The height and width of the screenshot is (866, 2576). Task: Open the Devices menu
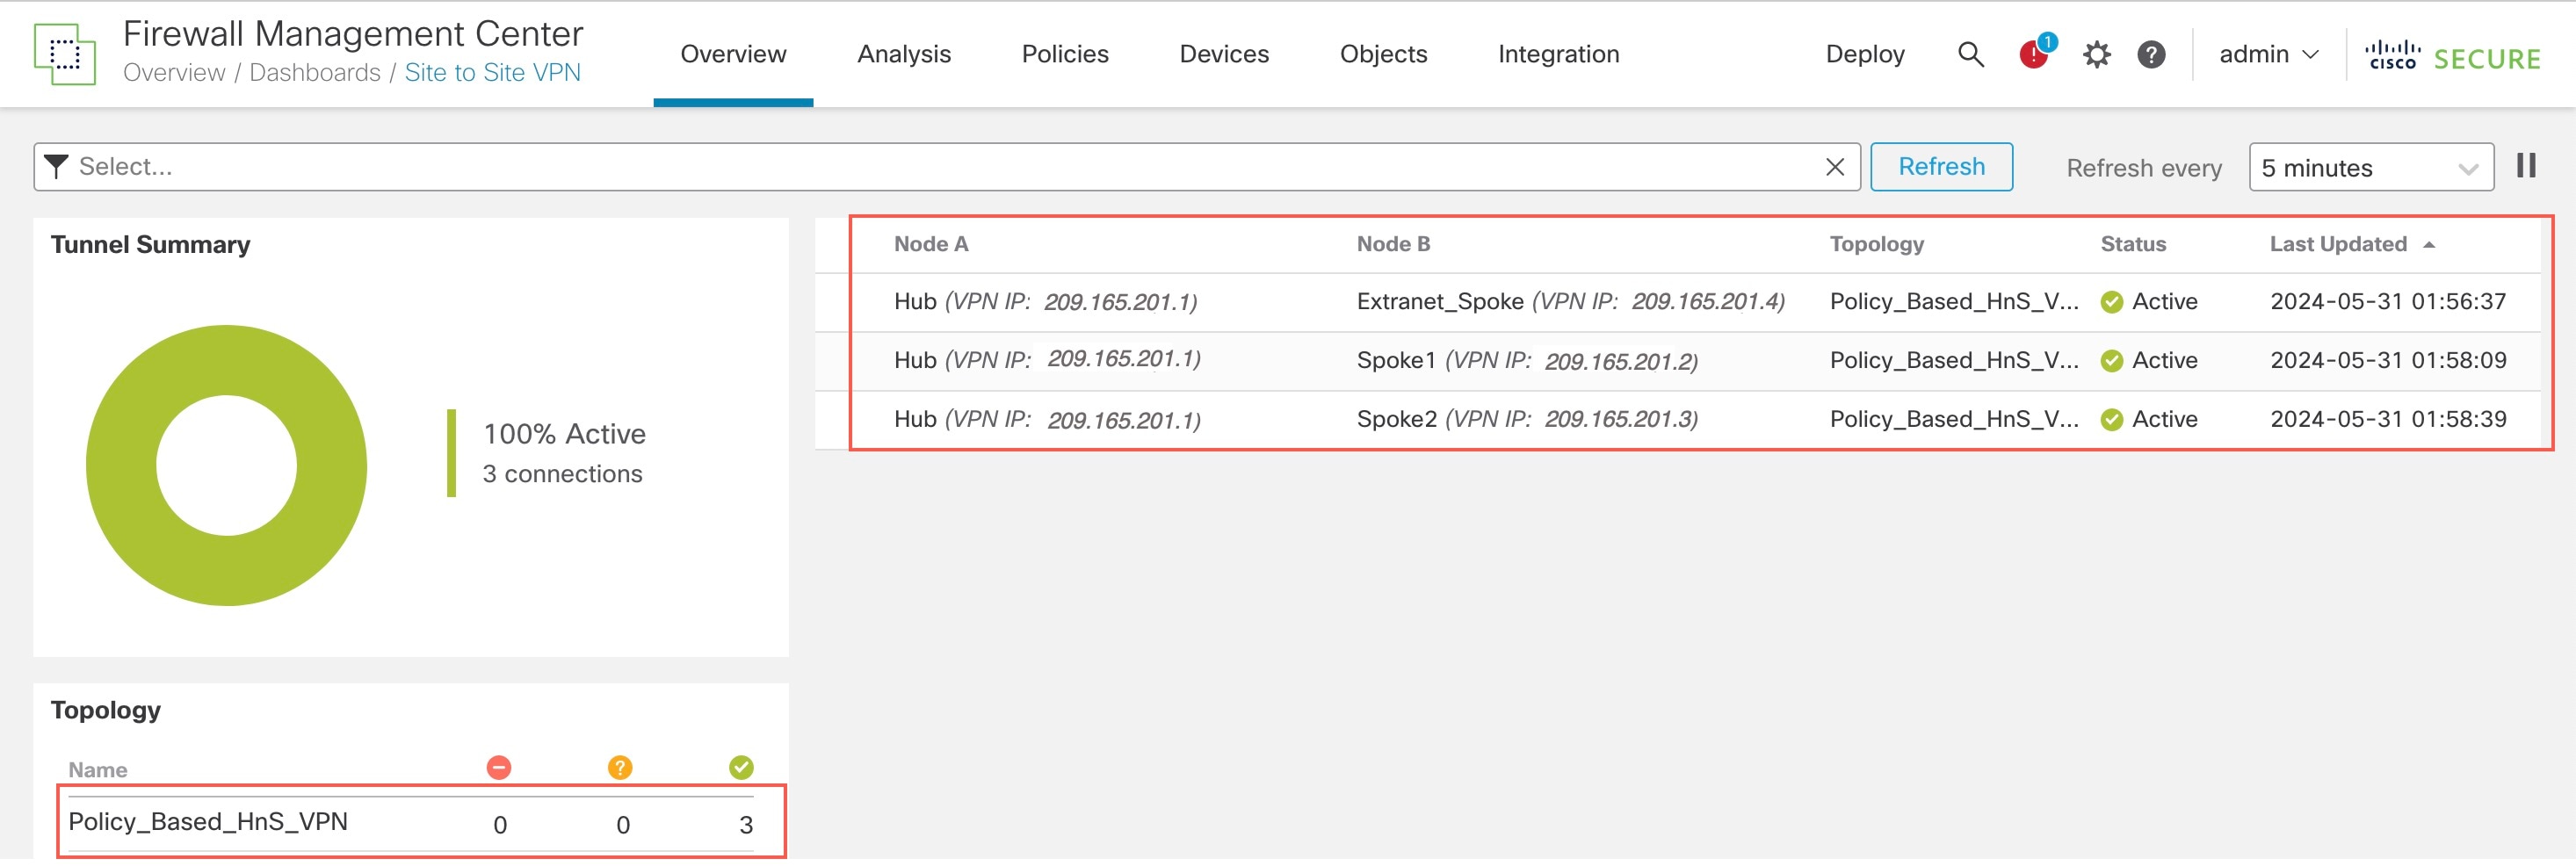[x=1223, y=54]
